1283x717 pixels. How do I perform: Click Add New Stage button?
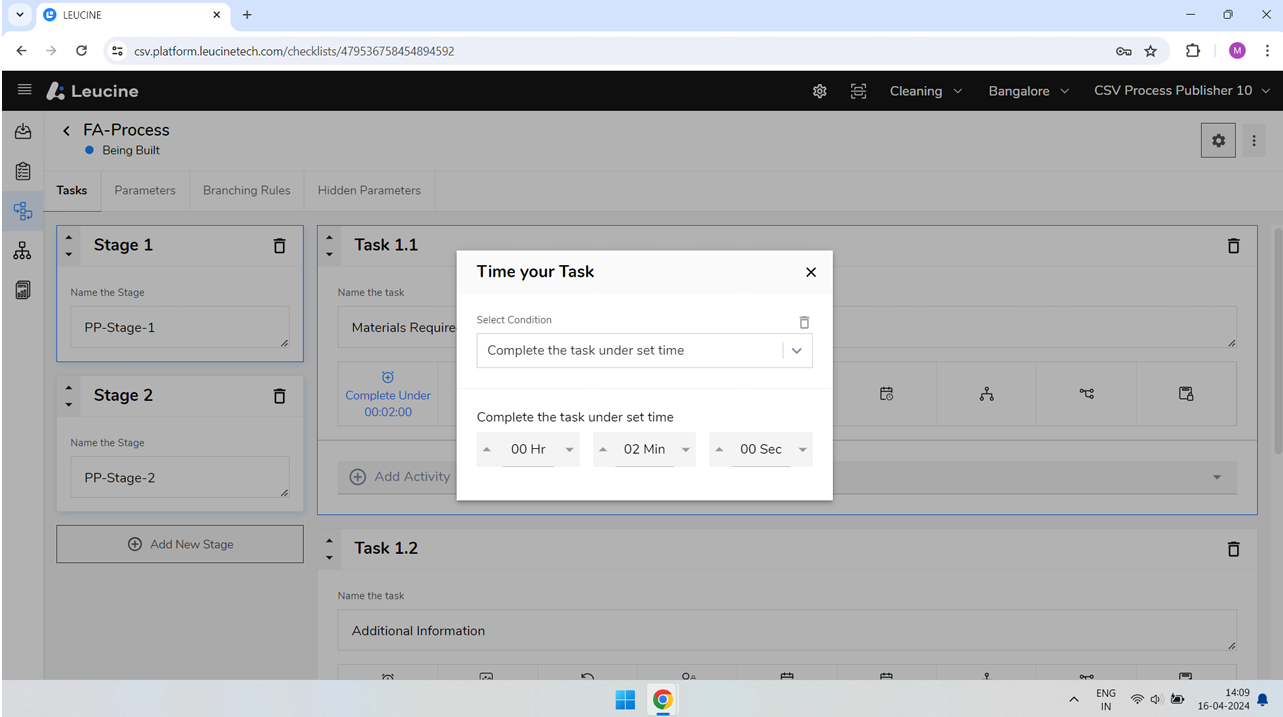180,544
